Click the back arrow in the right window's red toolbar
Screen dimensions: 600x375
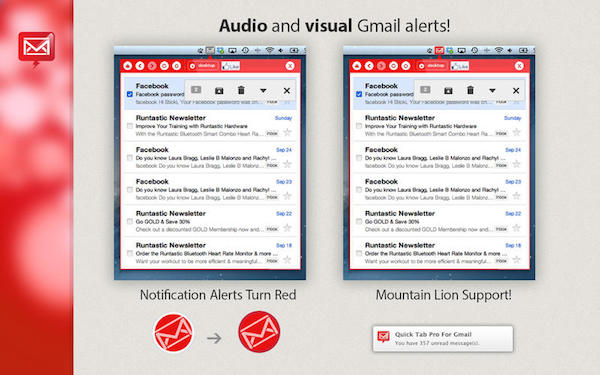tap(369, 66)
